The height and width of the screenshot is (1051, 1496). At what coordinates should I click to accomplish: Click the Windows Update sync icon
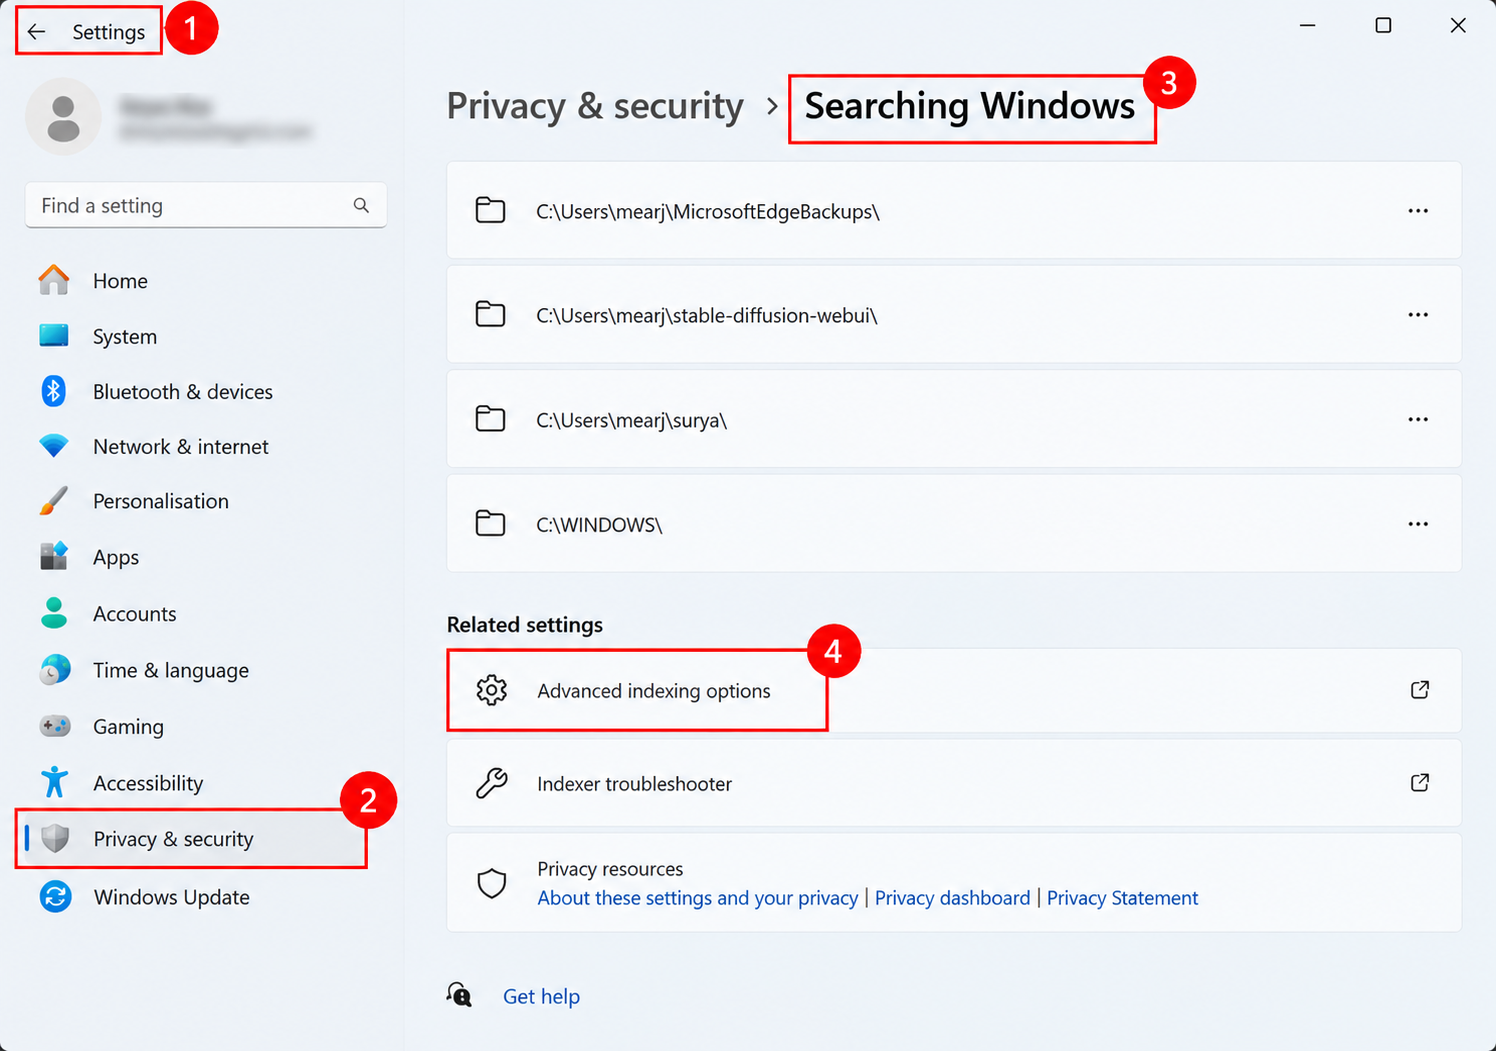click(55, 896)
